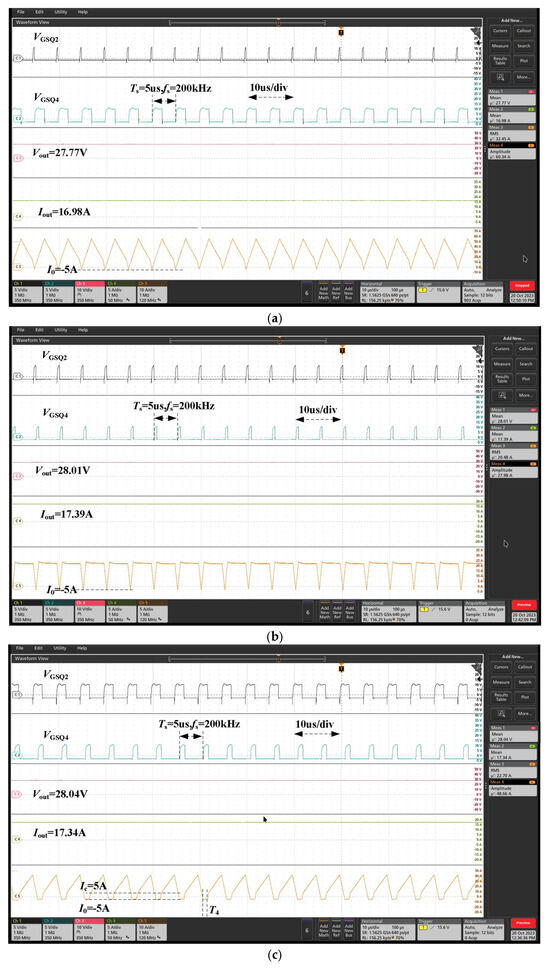
Task: Click the Preview acquisition button in panel (b)
Action: tap(523, 604)
